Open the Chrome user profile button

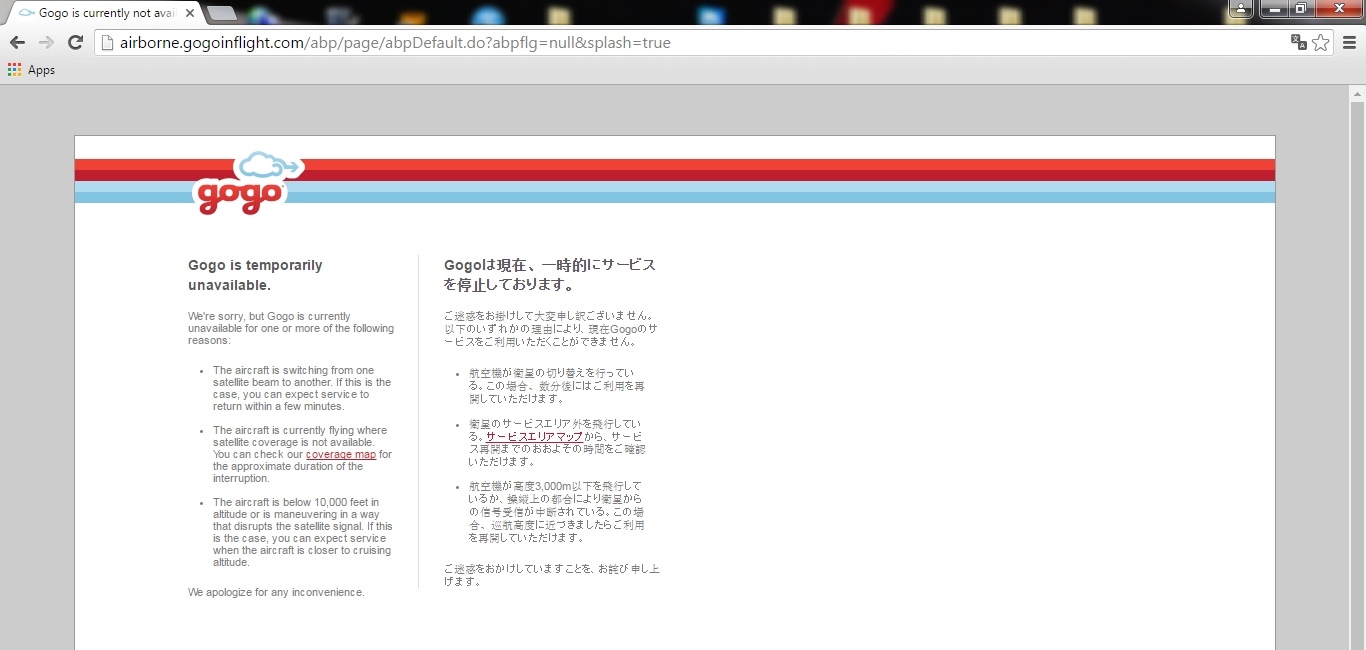(1240, 9)
